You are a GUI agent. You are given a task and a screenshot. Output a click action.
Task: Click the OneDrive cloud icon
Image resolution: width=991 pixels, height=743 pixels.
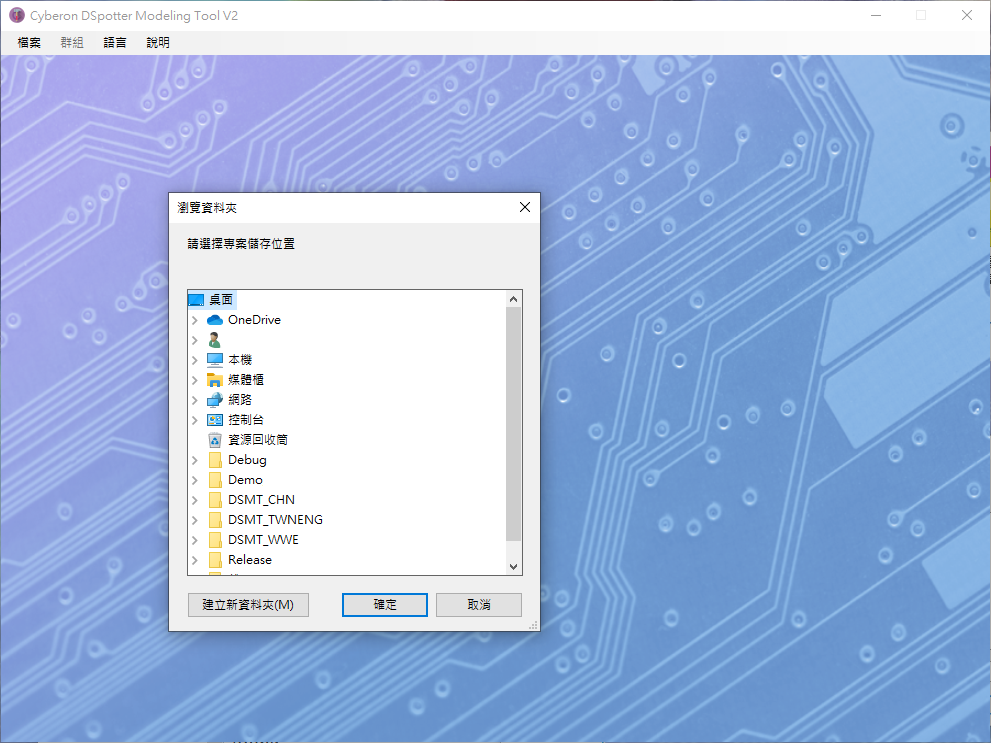click(x=215, y=320)
